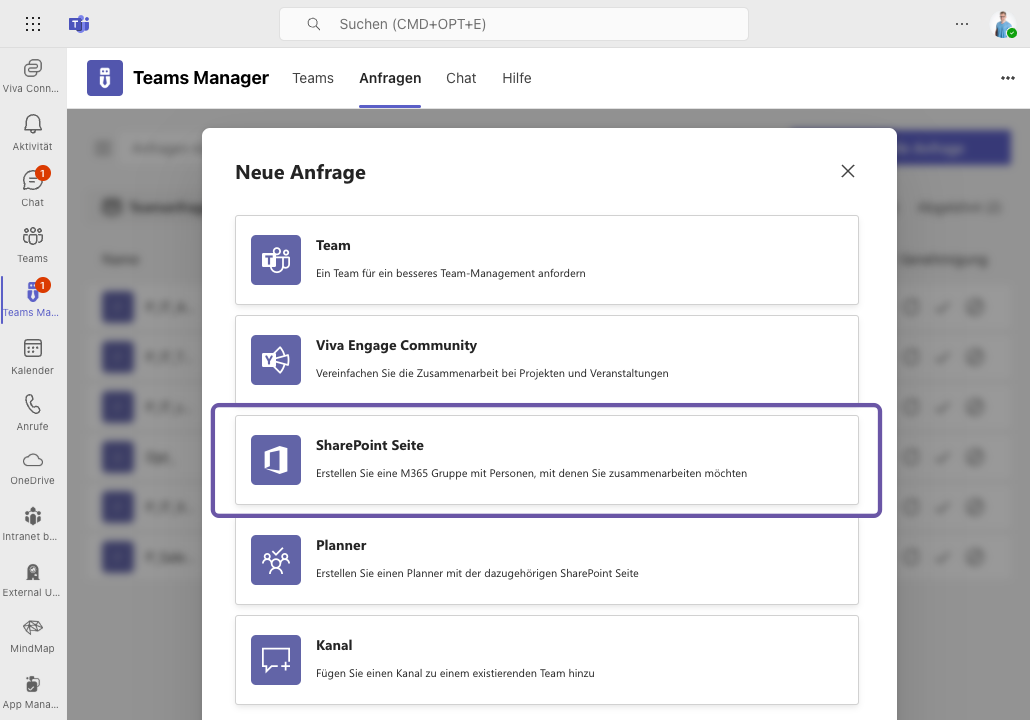Viewport: 1030px width, 720px height.
Task: Open the tab bar more options ellipsis
Action: click(x=1007, y=78)
